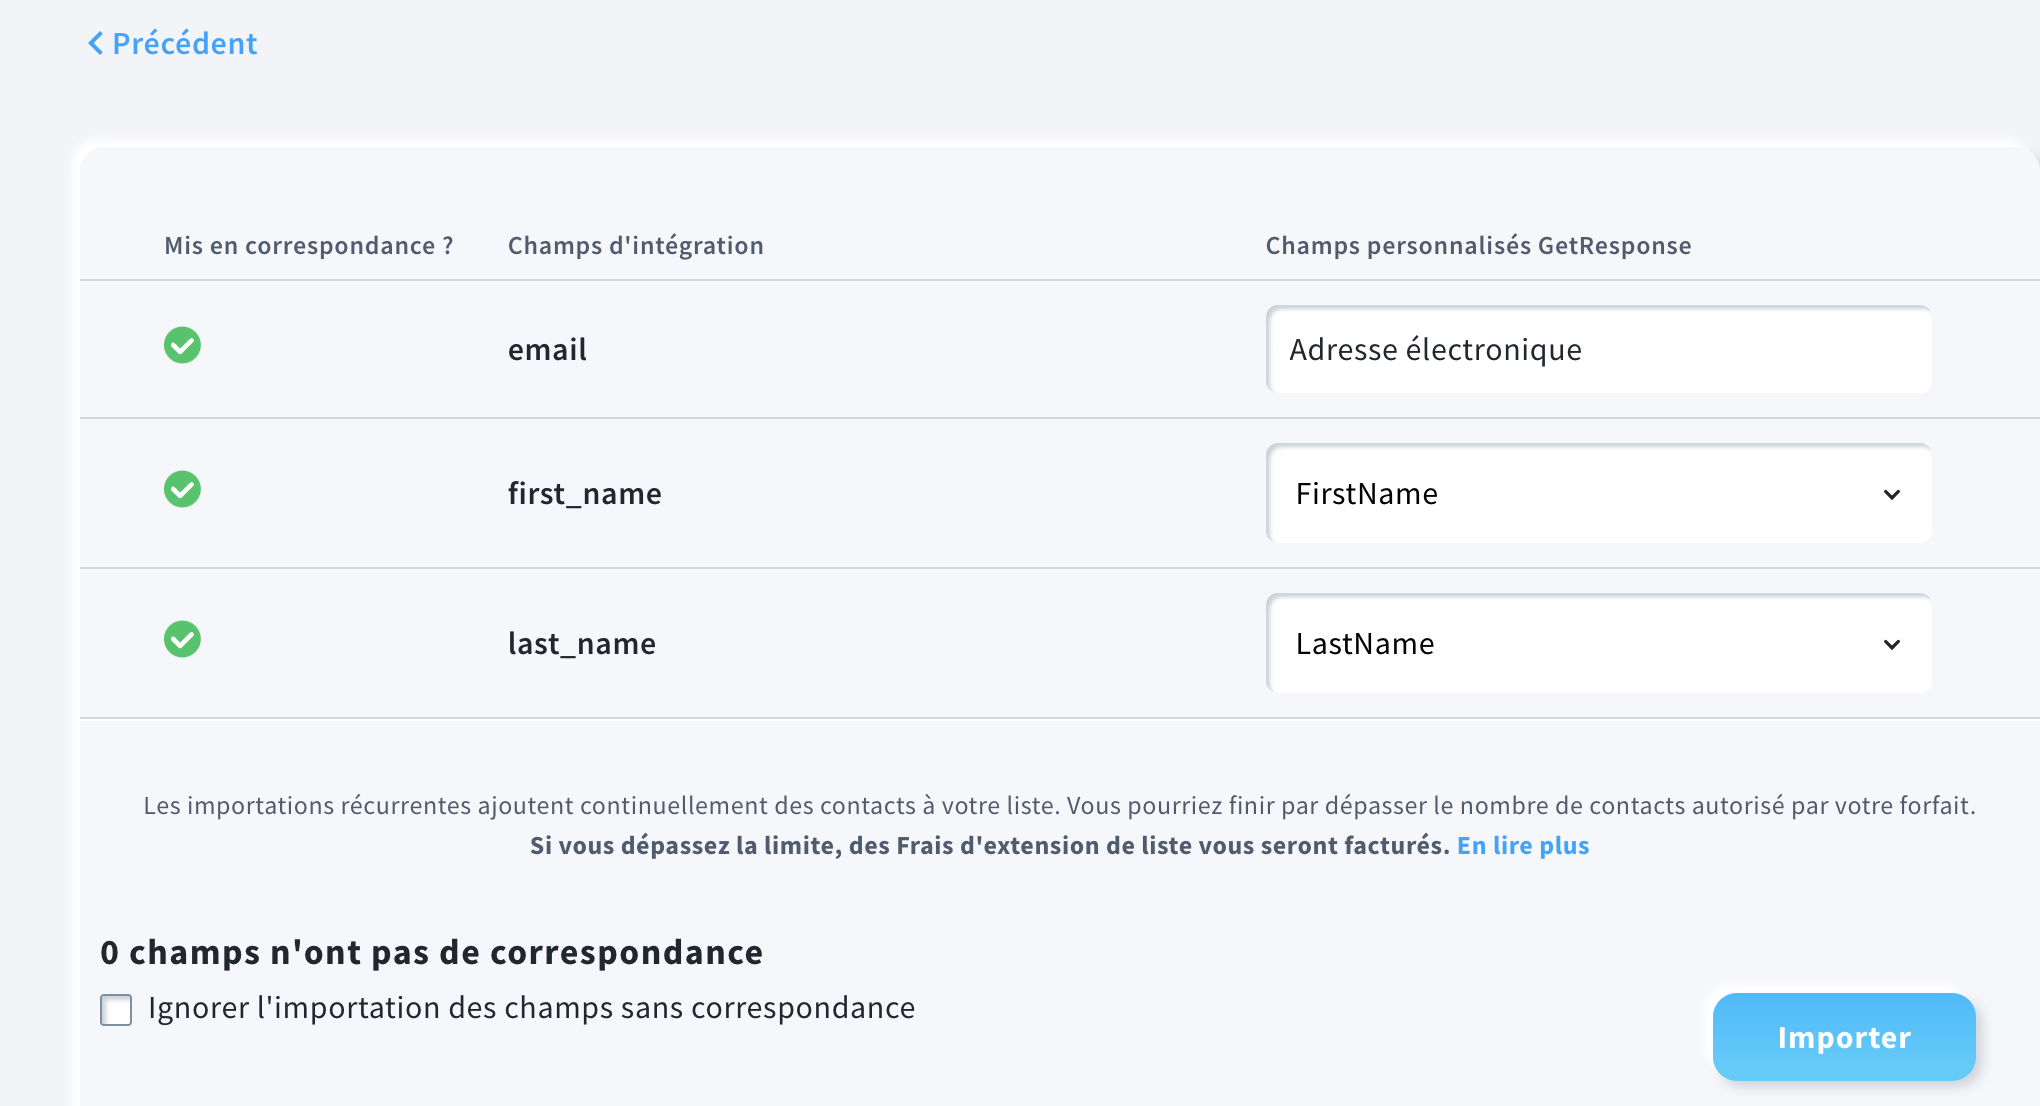Click the 0 champs n'ont pas de correspondance heading
Viewport: 2040px width, 1106px height.
tap(431, 952)
